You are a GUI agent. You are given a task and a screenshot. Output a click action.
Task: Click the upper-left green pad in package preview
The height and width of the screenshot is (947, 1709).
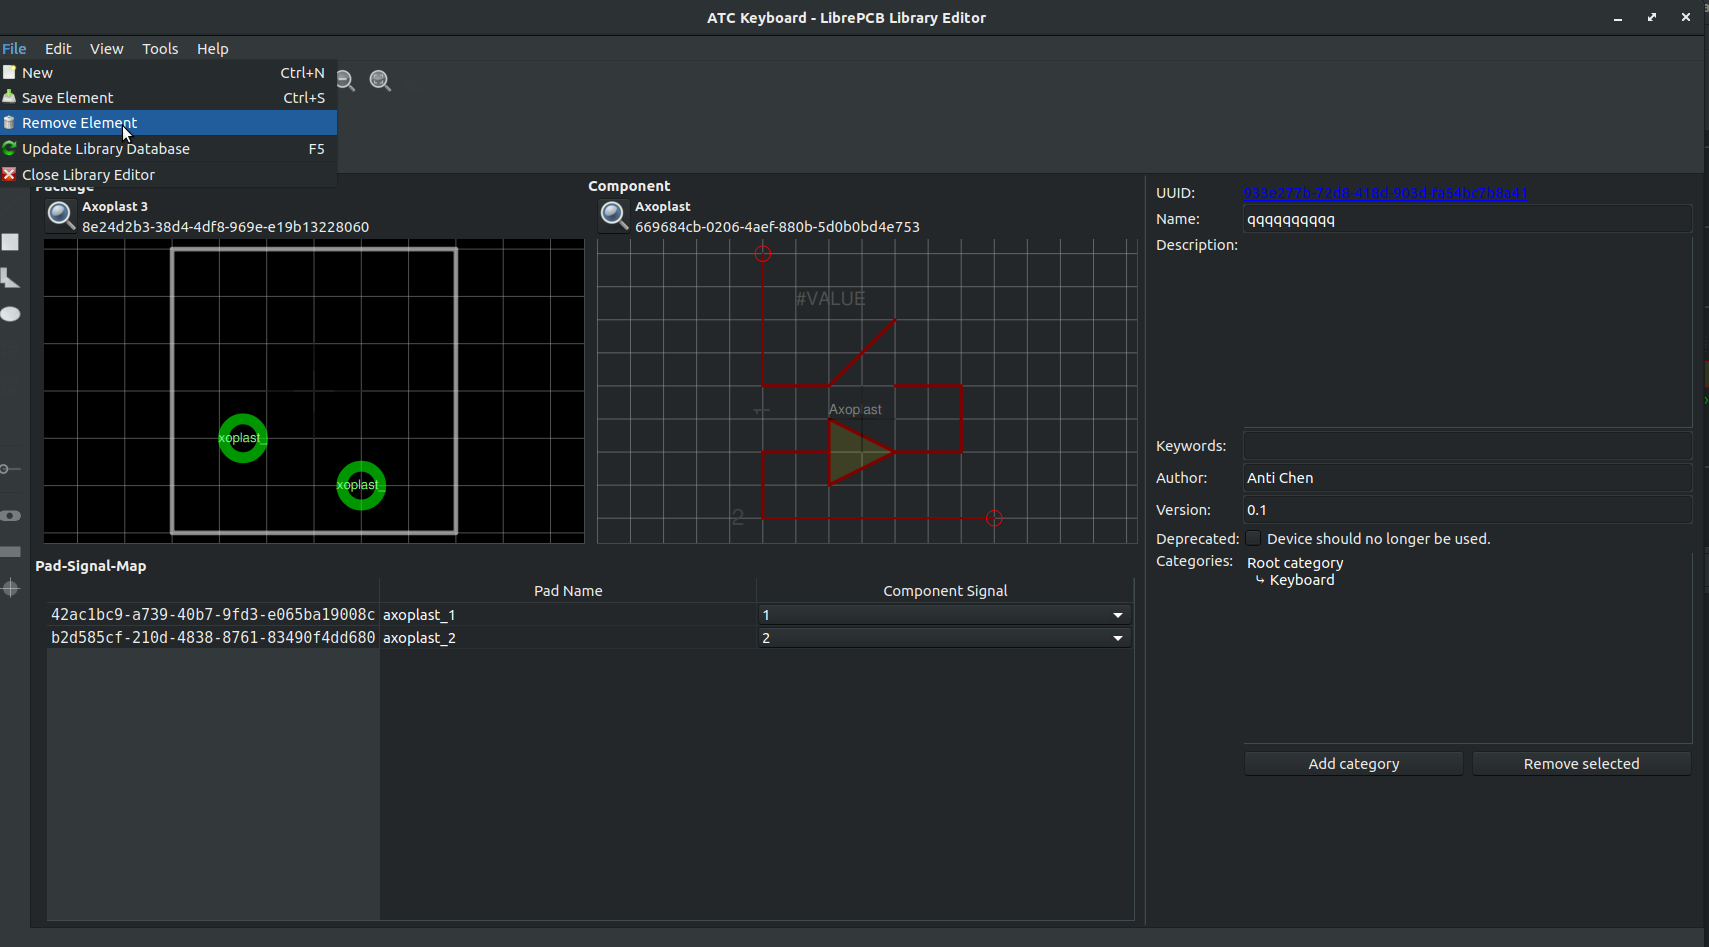243,438
